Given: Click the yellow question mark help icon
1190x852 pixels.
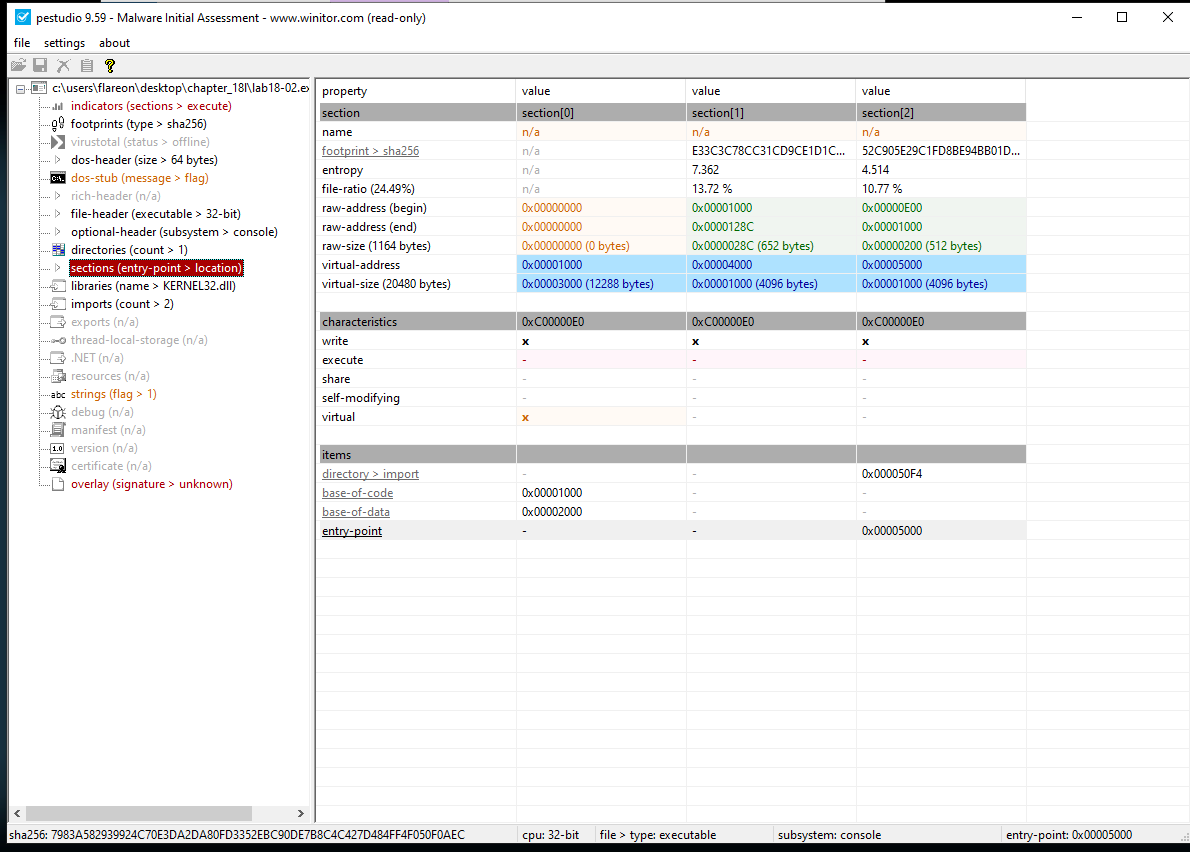Looking at the screenshot, I should tap(109, 66).
